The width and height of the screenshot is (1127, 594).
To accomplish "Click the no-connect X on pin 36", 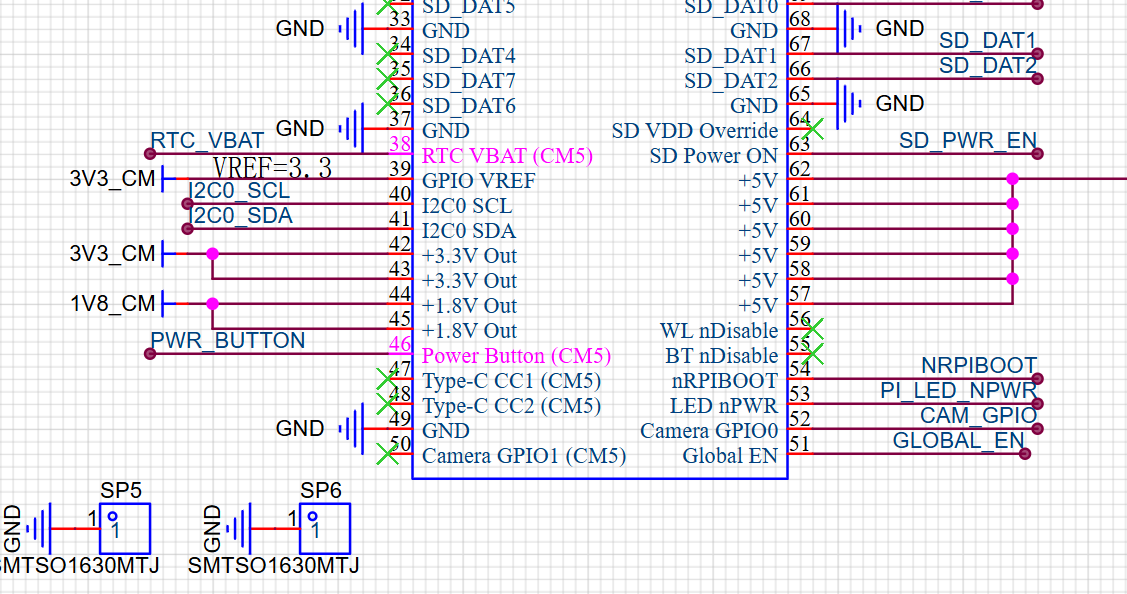I will (387, 104).
